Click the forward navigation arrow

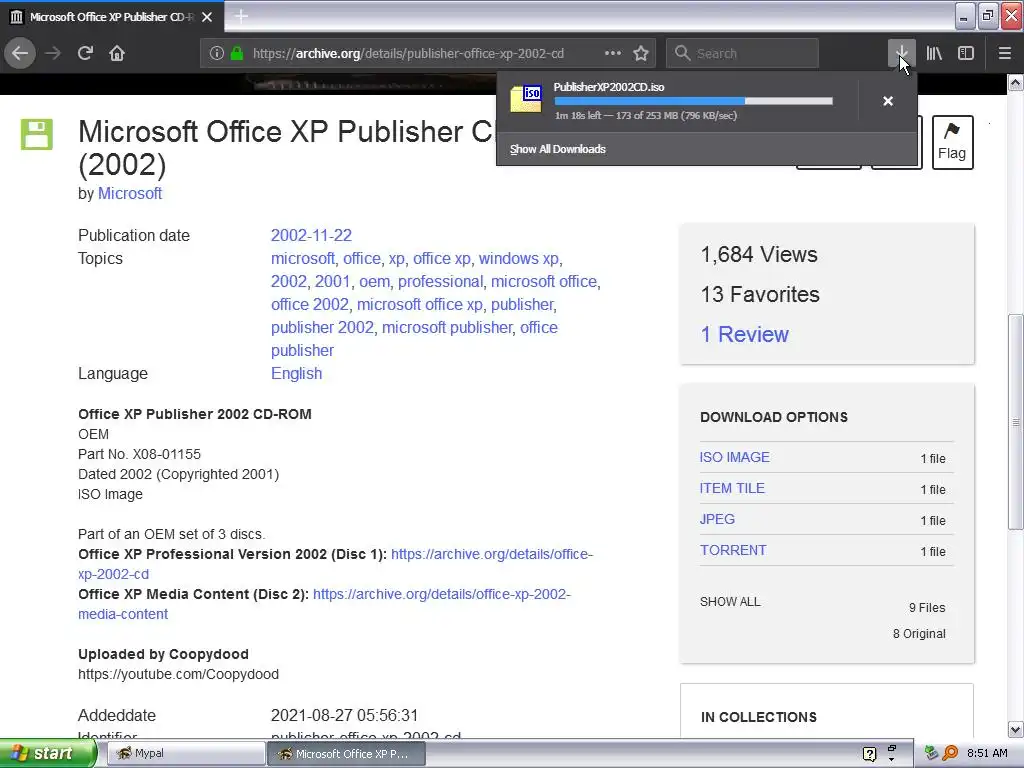(53, 54)
